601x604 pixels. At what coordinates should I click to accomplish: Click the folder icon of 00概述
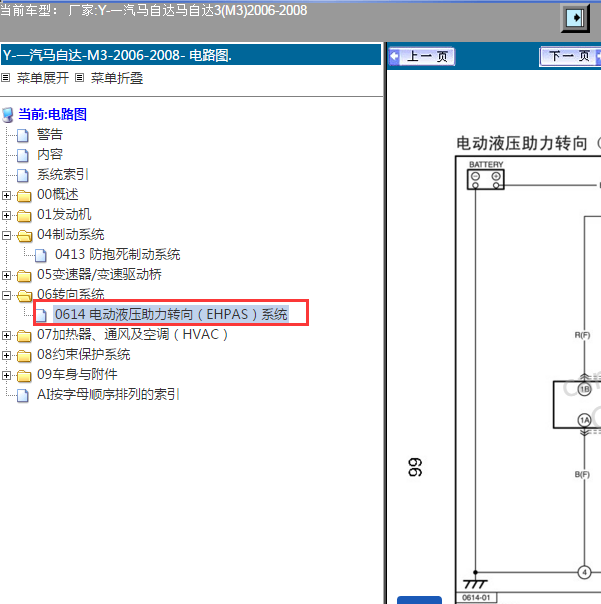tap(24, 196)
